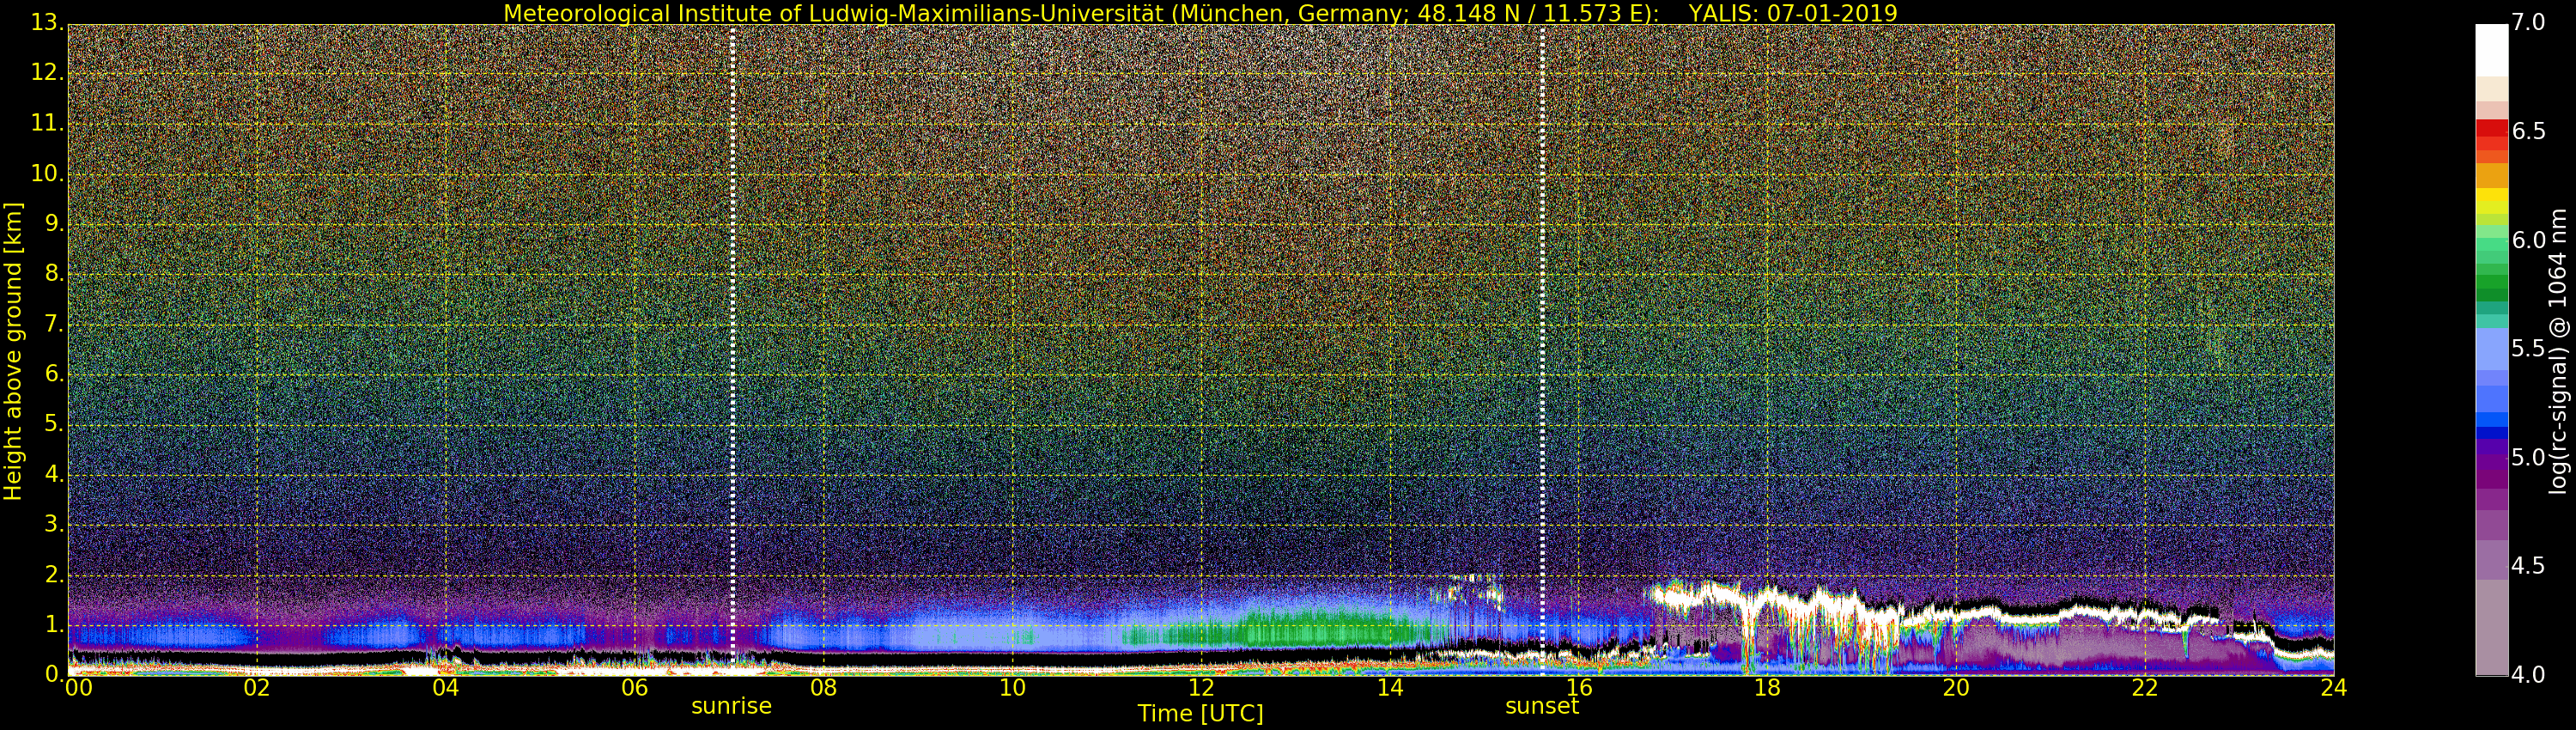
Task: Click the 12 time tick label
Action: (1201, 688)
